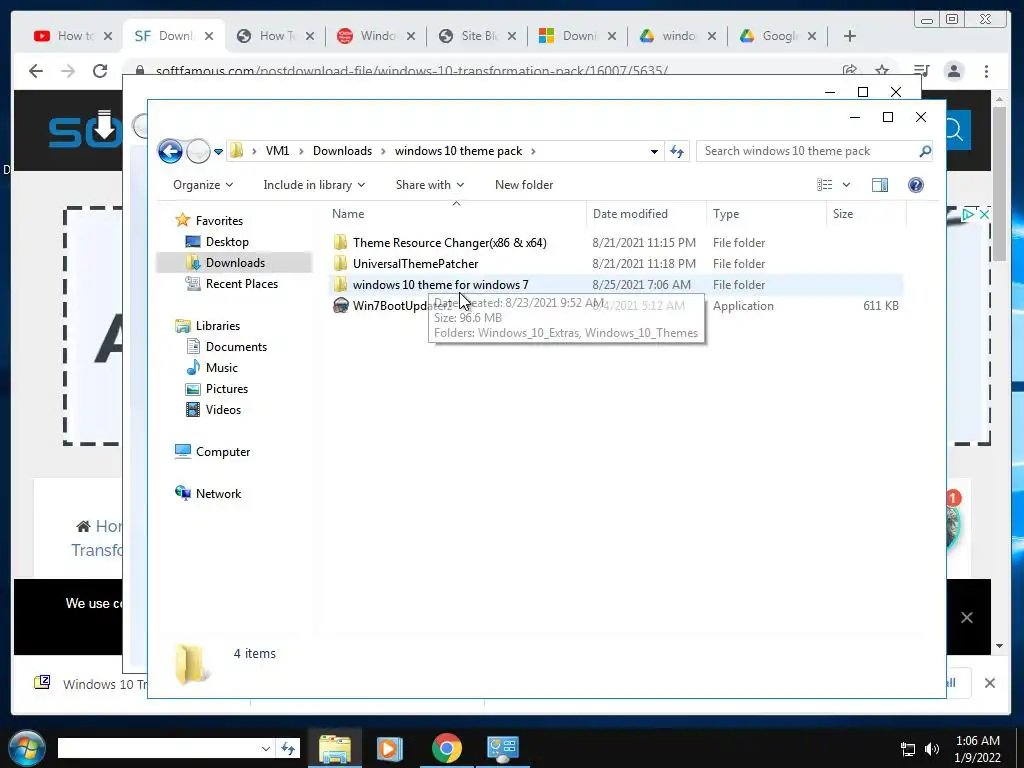
Task: Open Desktop in the navigation pane
Action: pyautogui.click(x=227, y=242)
